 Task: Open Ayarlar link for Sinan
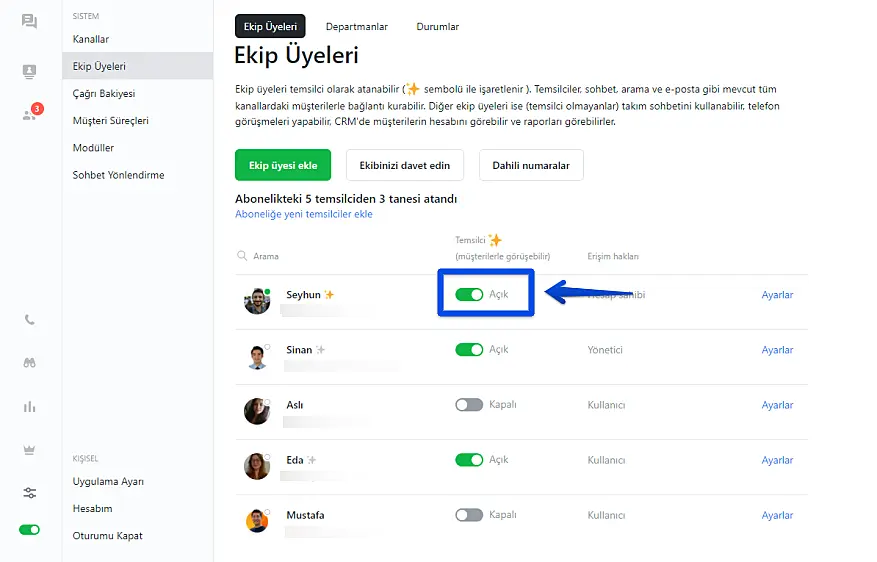click(777, 350)
